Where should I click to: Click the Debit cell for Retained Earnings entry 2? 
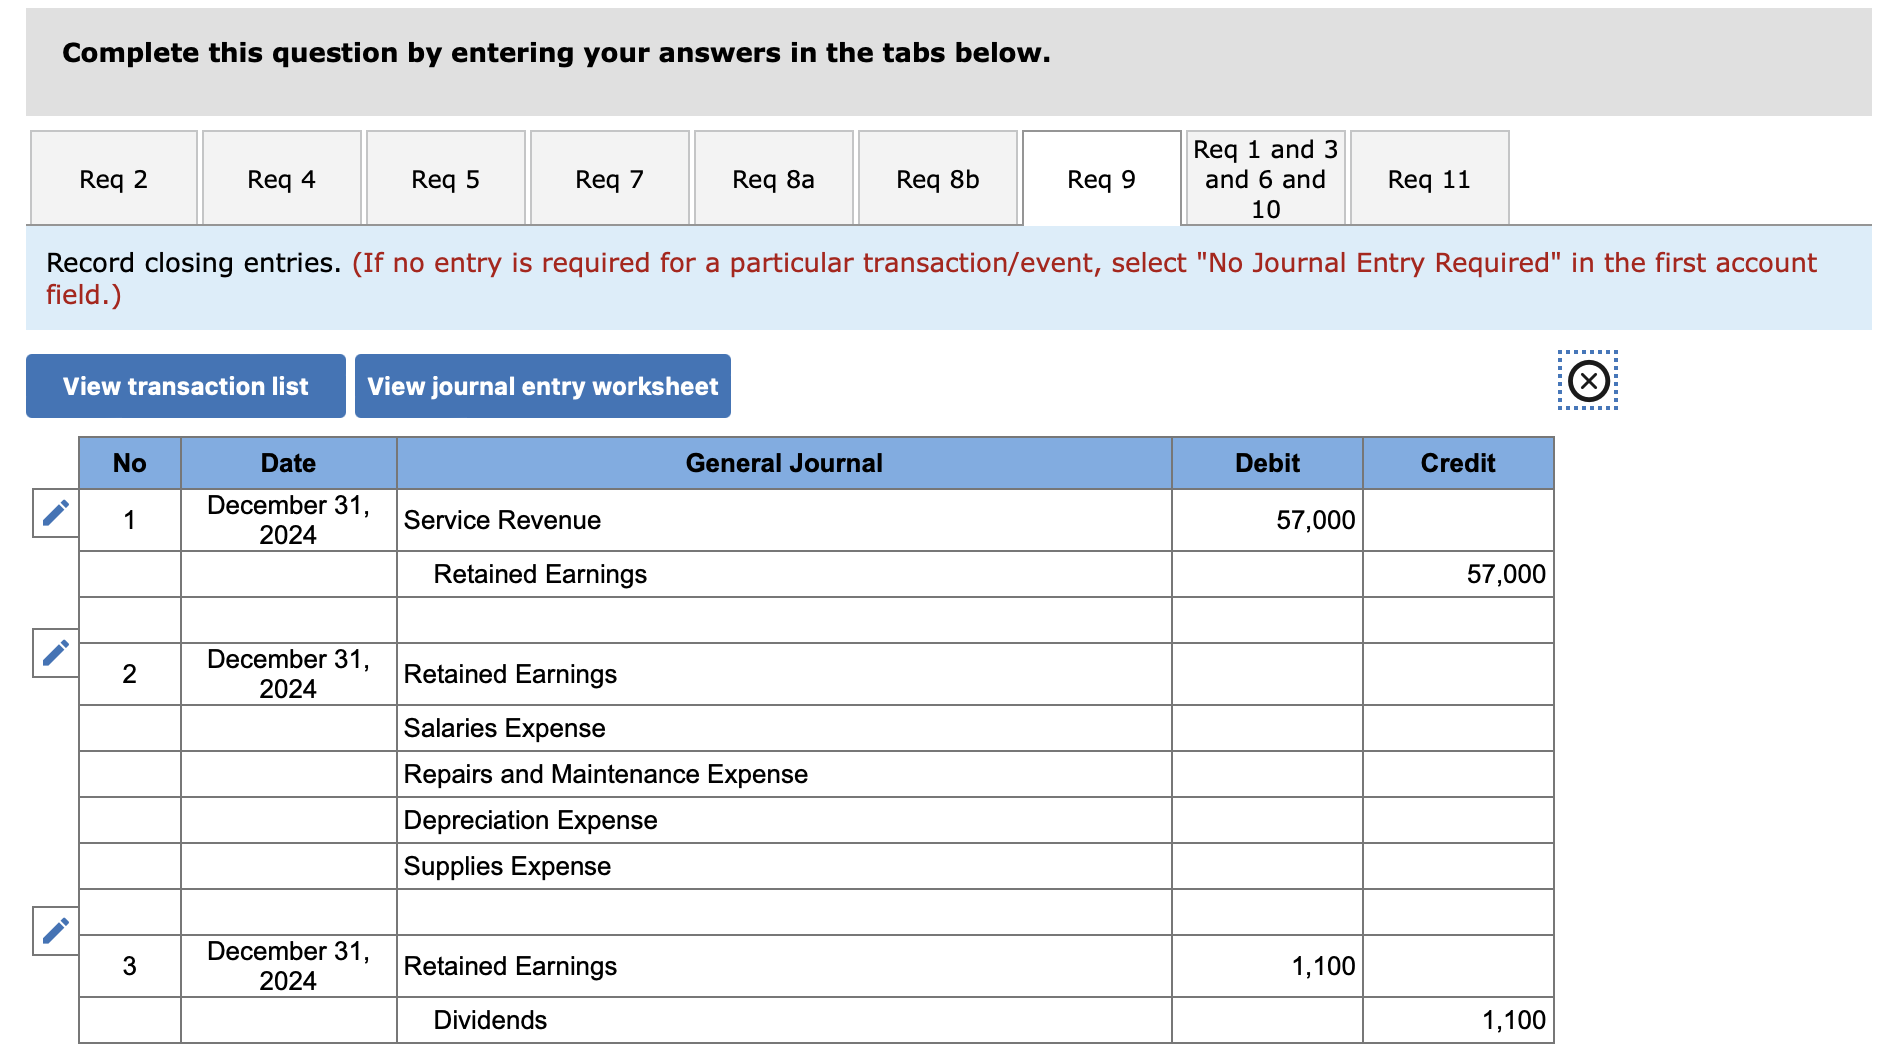coord(1265,674)
